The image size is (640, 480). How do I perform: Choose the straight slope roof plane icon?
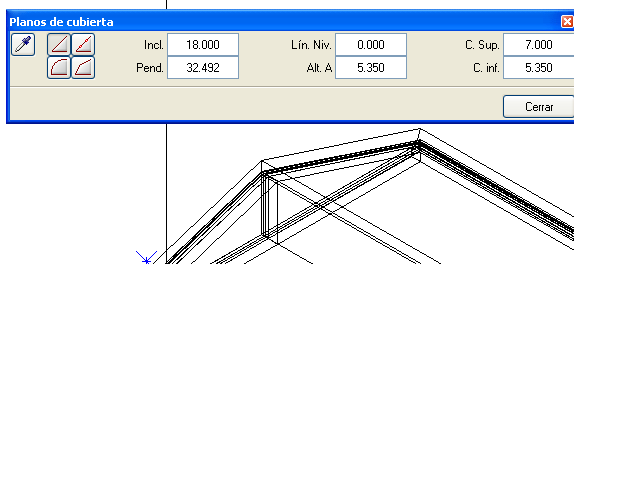59,44
